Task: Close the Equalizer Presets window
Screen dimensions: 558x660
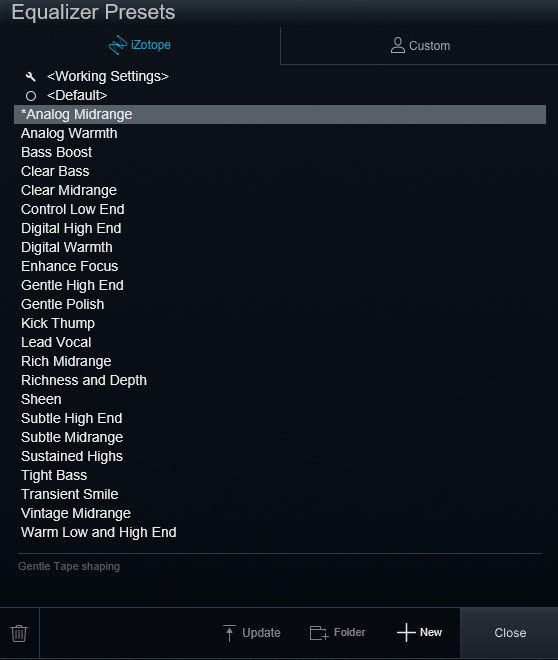Action: (x=510, y=633)
